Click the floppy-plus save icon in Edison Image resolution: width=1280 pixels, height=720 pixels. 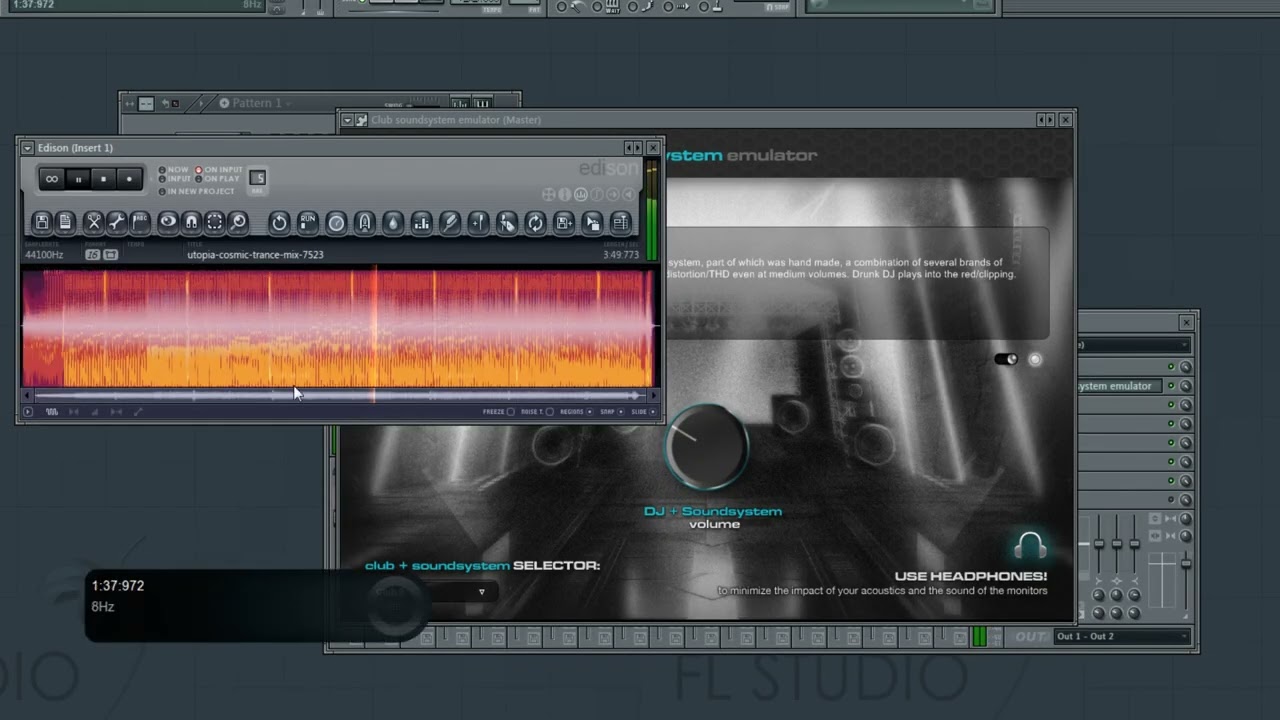(x=564, y=222)
